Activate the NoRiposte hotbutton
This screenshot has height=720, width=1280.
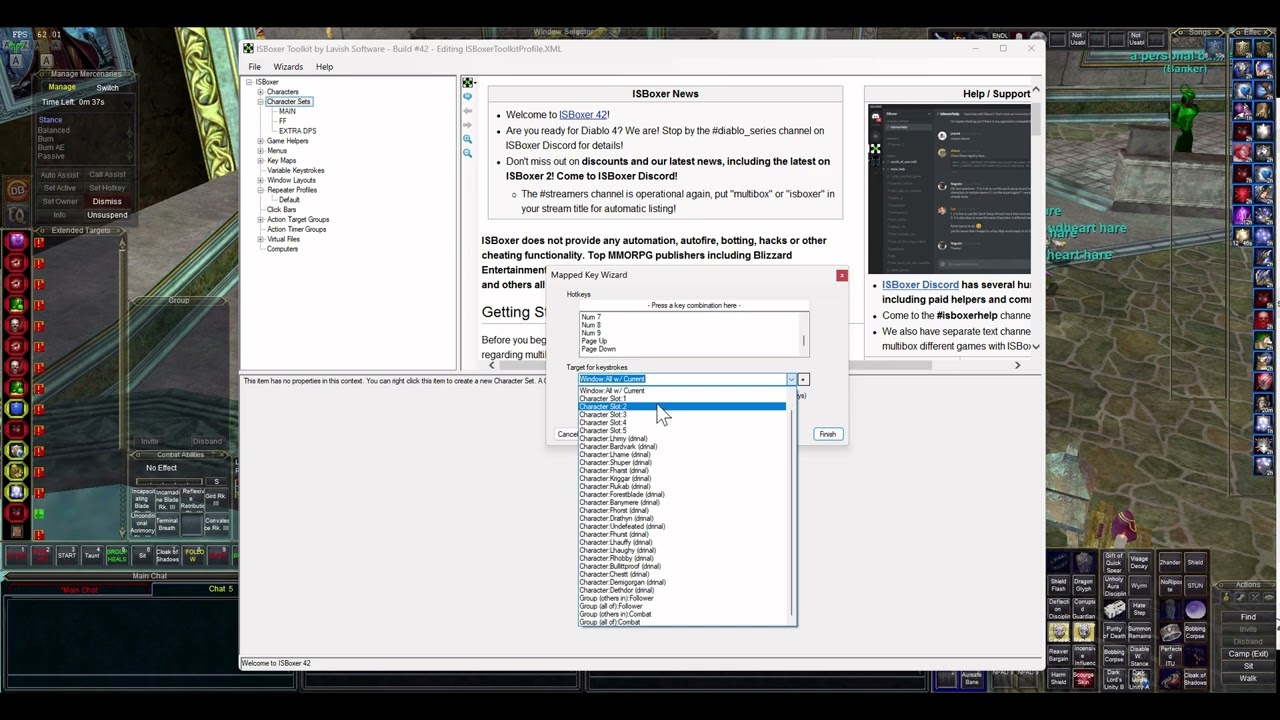pyautogui.click(x=1170, y=586)
